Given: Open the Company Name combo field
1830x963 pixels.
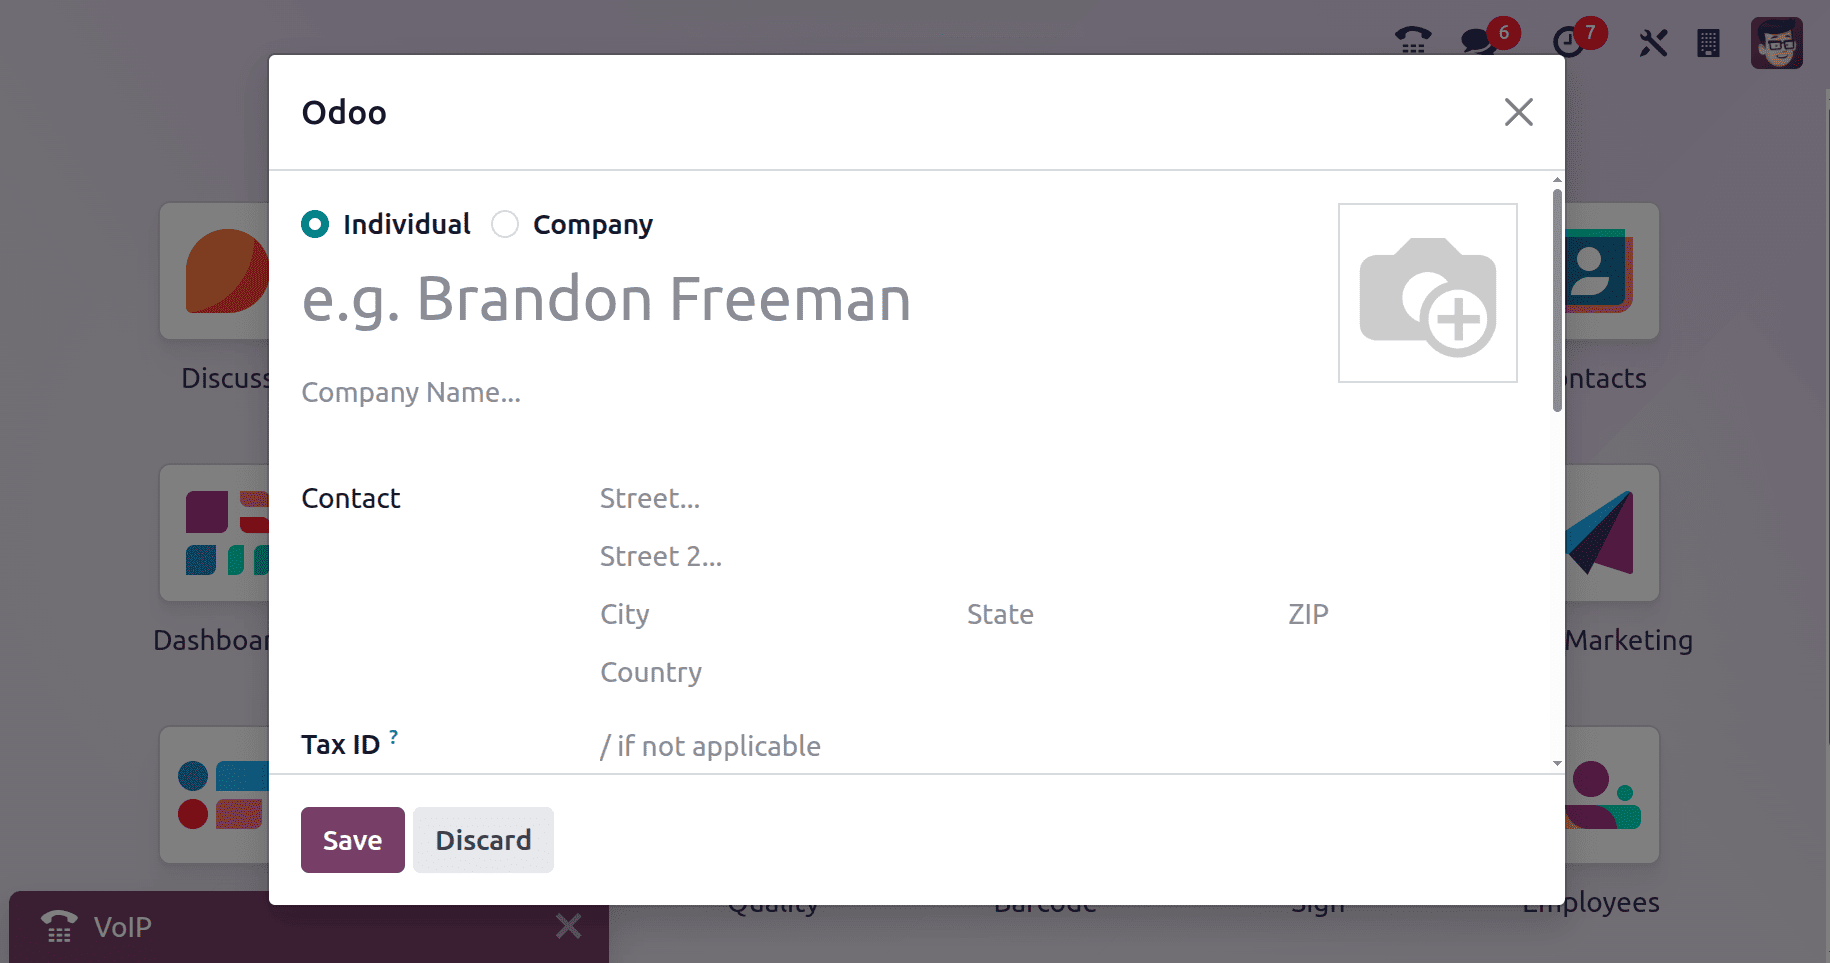Looking at the screenshot, I should coord(700,392).
